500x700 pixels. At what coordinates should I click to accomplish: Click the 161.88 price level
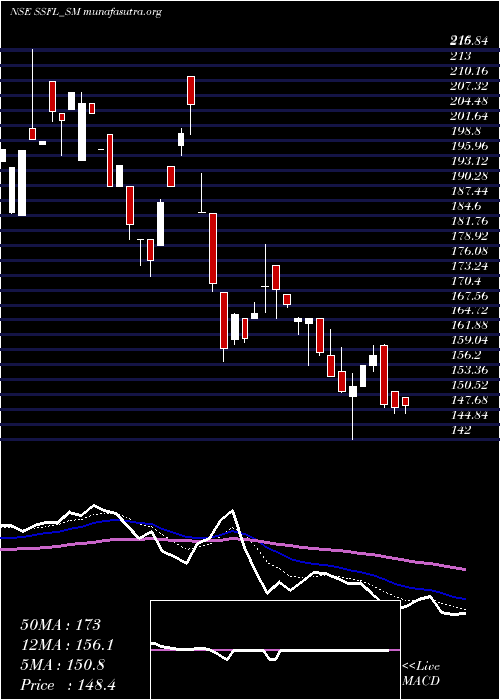[469, 325]
